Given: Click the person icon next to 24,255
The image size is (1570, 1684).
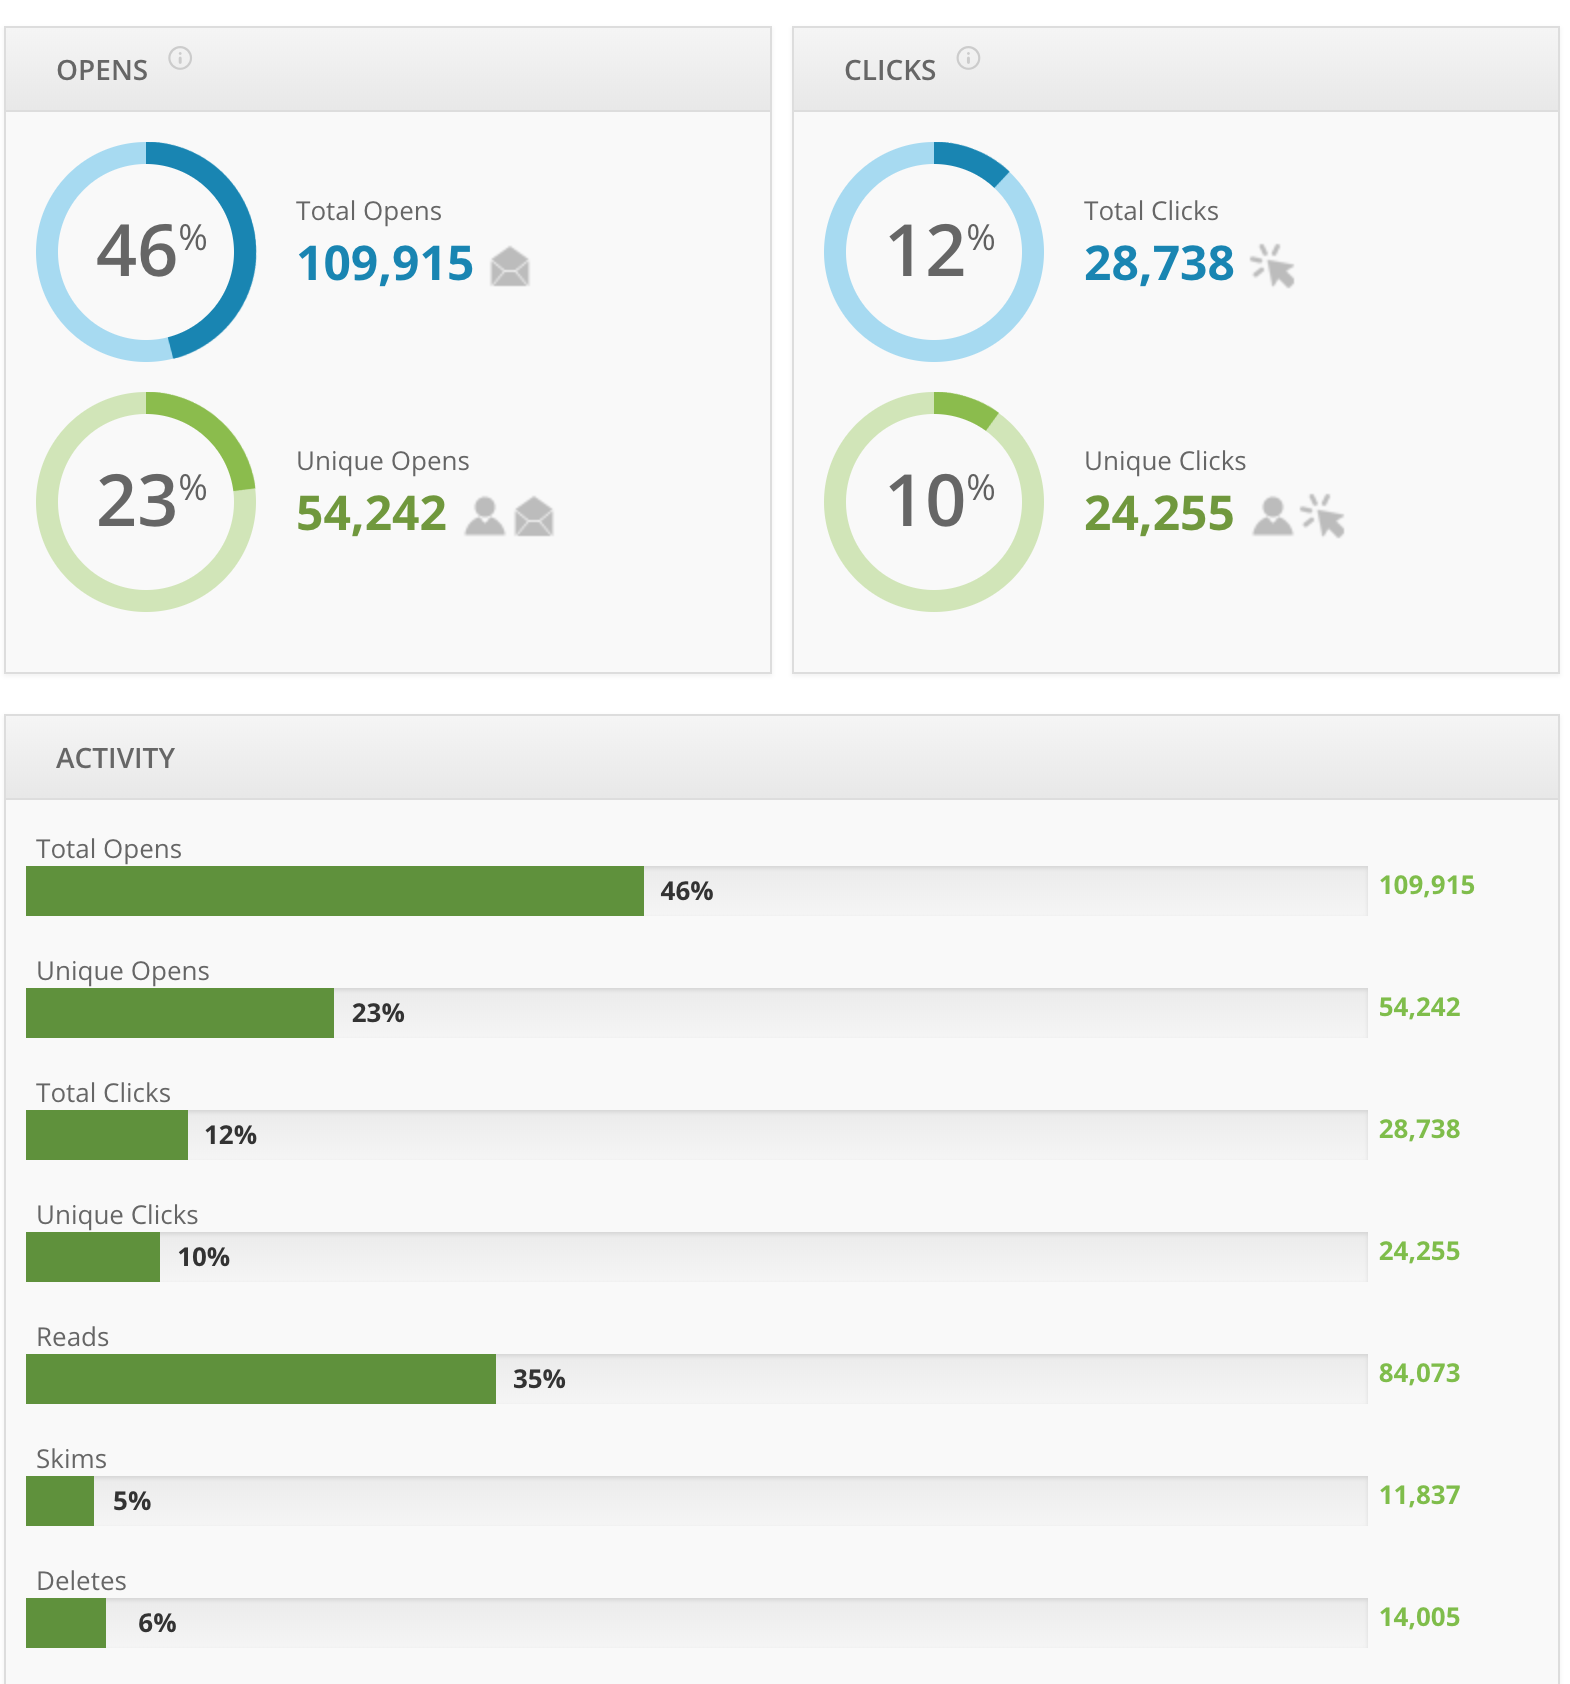Looking at the screenshot, I should [1272, 516].
